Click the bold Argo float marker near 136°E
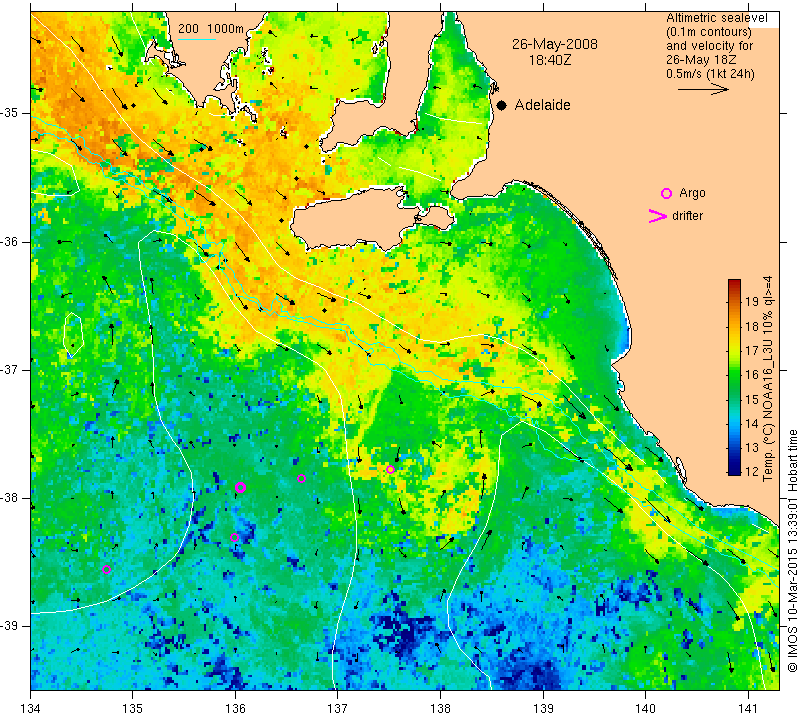 tap(241, 487)
